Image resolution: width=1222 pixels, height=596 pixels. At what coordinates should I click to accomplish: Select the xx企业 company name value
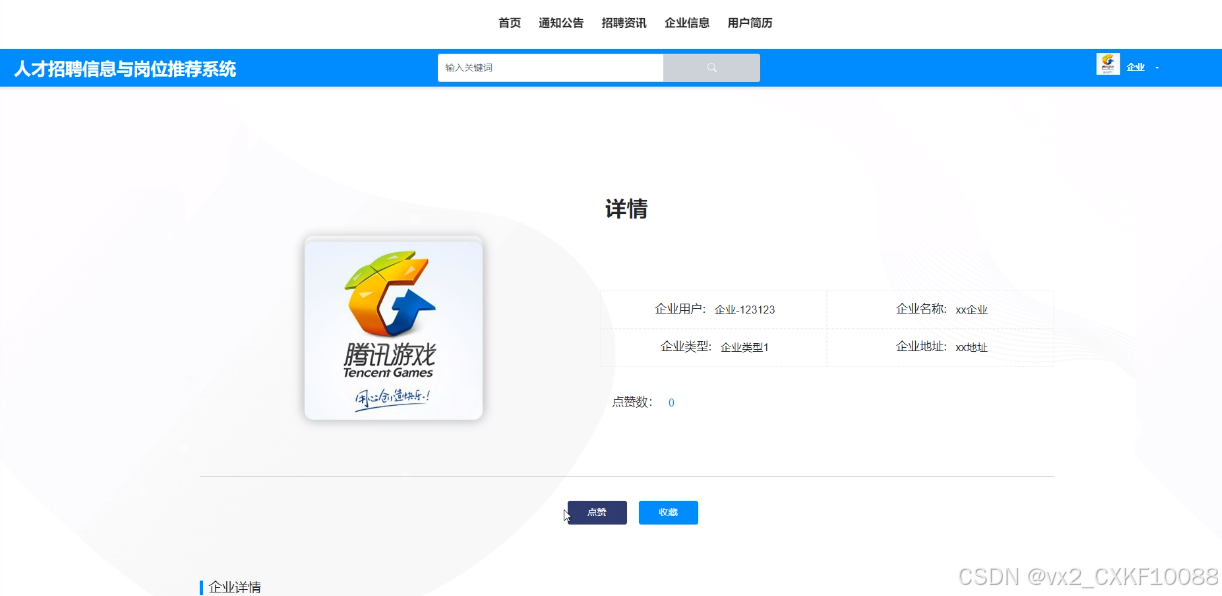(972, 310)
